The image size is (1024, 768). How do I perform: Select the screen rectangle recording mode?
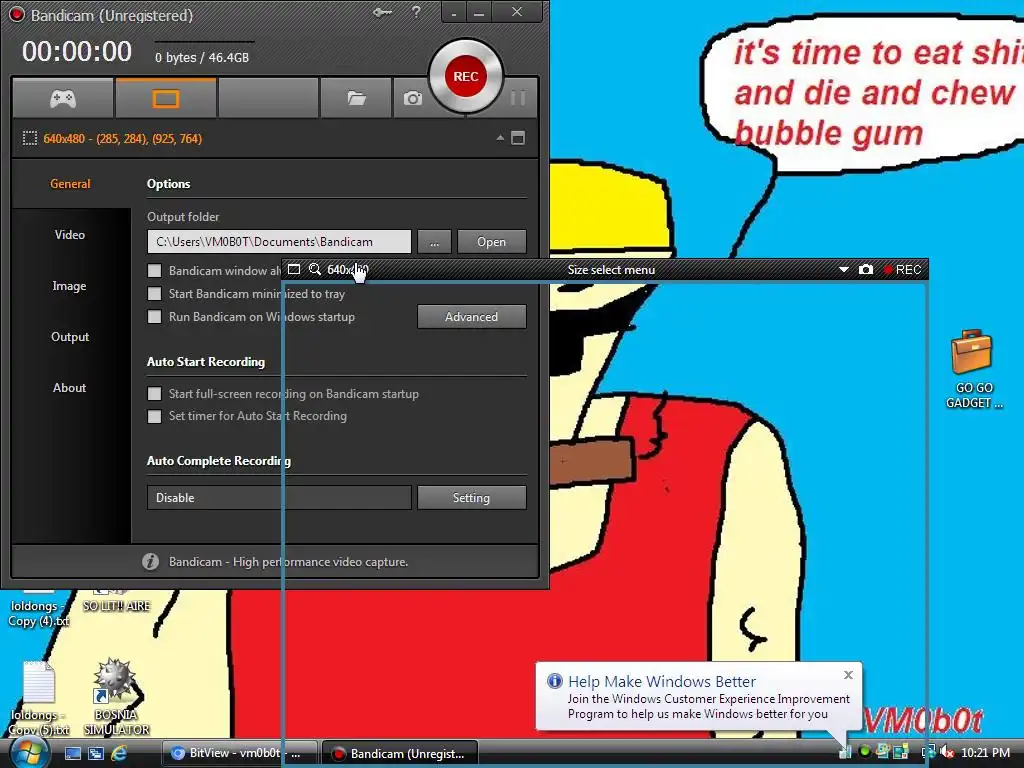click(166, 99)
